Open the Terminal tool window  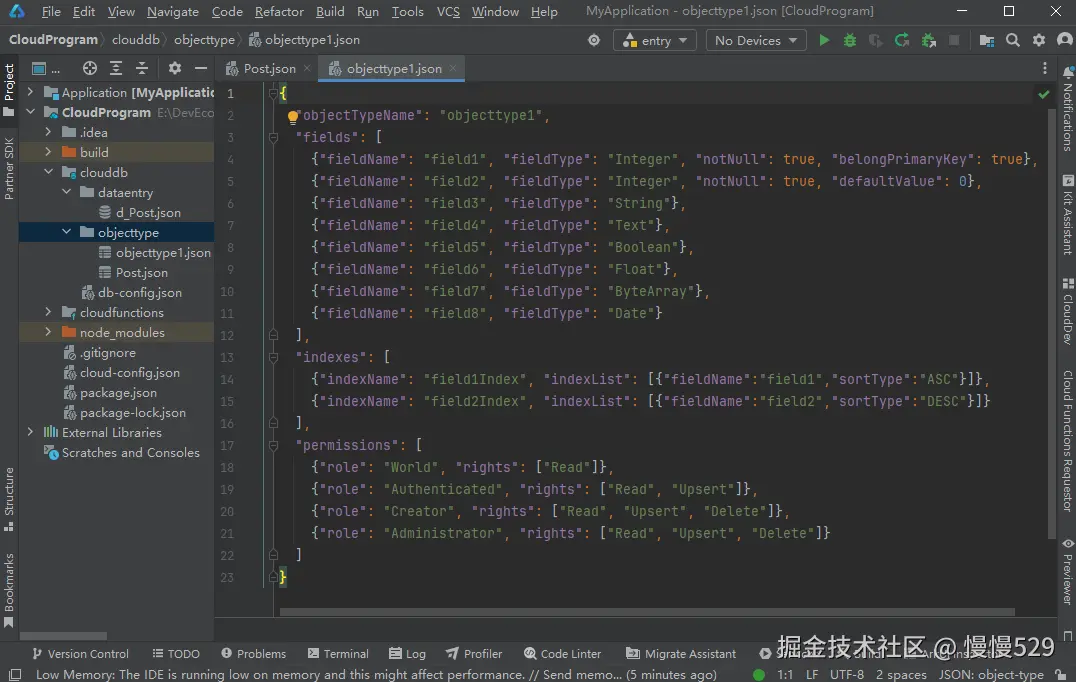(x=338, y=654)
